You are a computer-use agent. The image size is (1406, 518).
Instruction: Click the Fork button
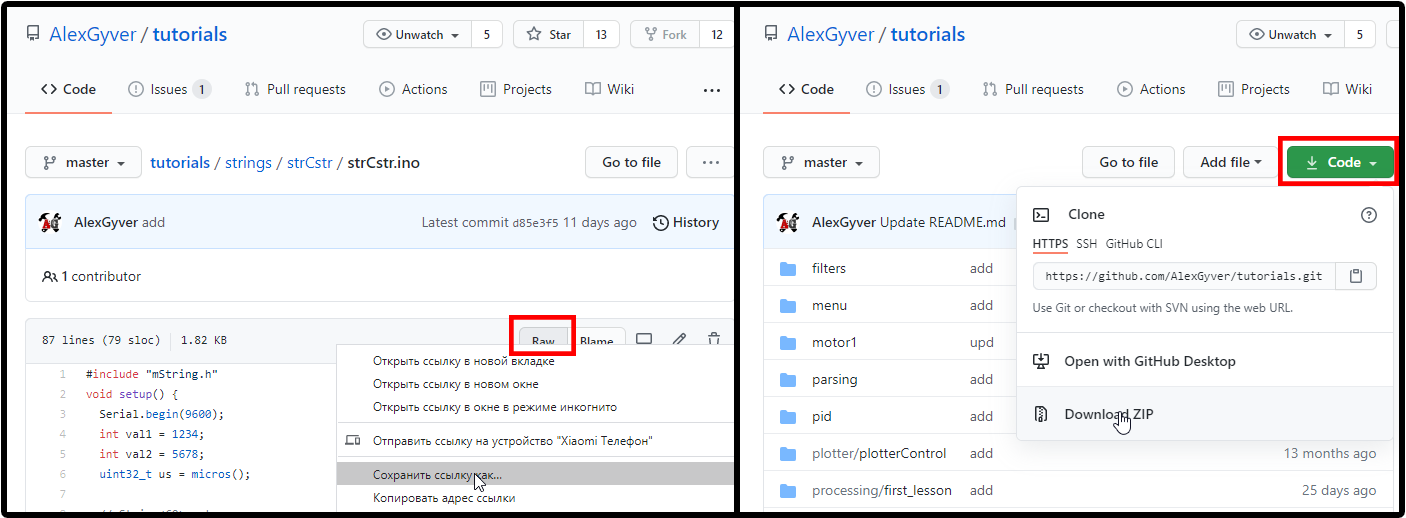click(x=664, y=34)
